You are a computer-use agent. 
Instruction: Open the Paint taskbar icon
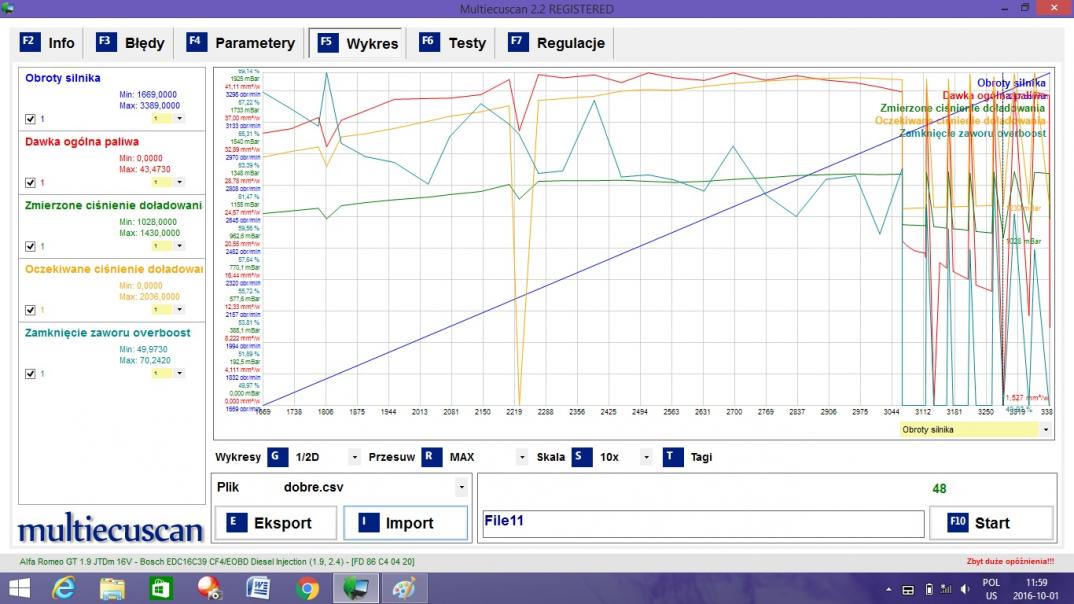click(404, 589)
